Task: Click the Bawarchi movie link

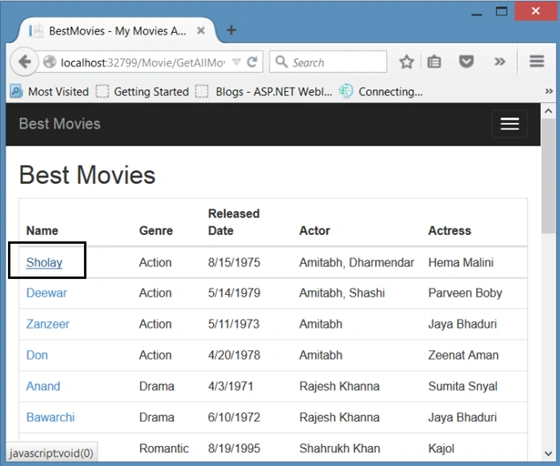Action: [x=50, y=417]
